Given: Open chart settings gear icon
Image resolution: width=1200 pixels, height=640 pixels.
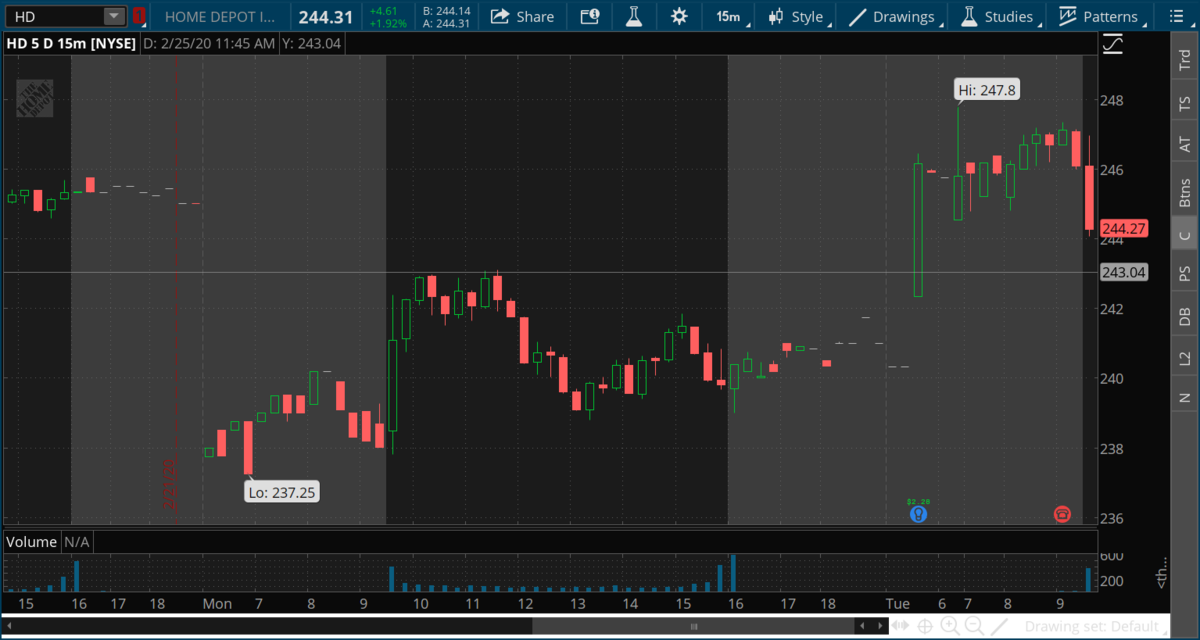Looking at the screenshot, I should pyautogui.click(x=679, y=16).
